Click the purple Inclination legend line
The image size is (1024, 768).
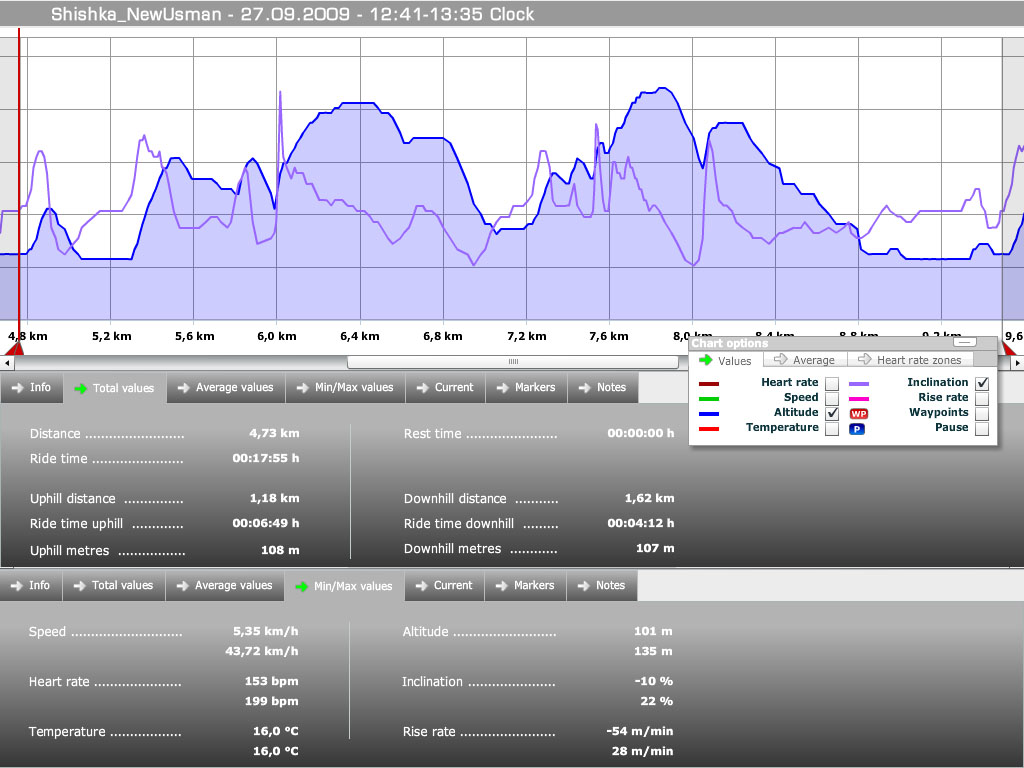click(x=858, y=383)
